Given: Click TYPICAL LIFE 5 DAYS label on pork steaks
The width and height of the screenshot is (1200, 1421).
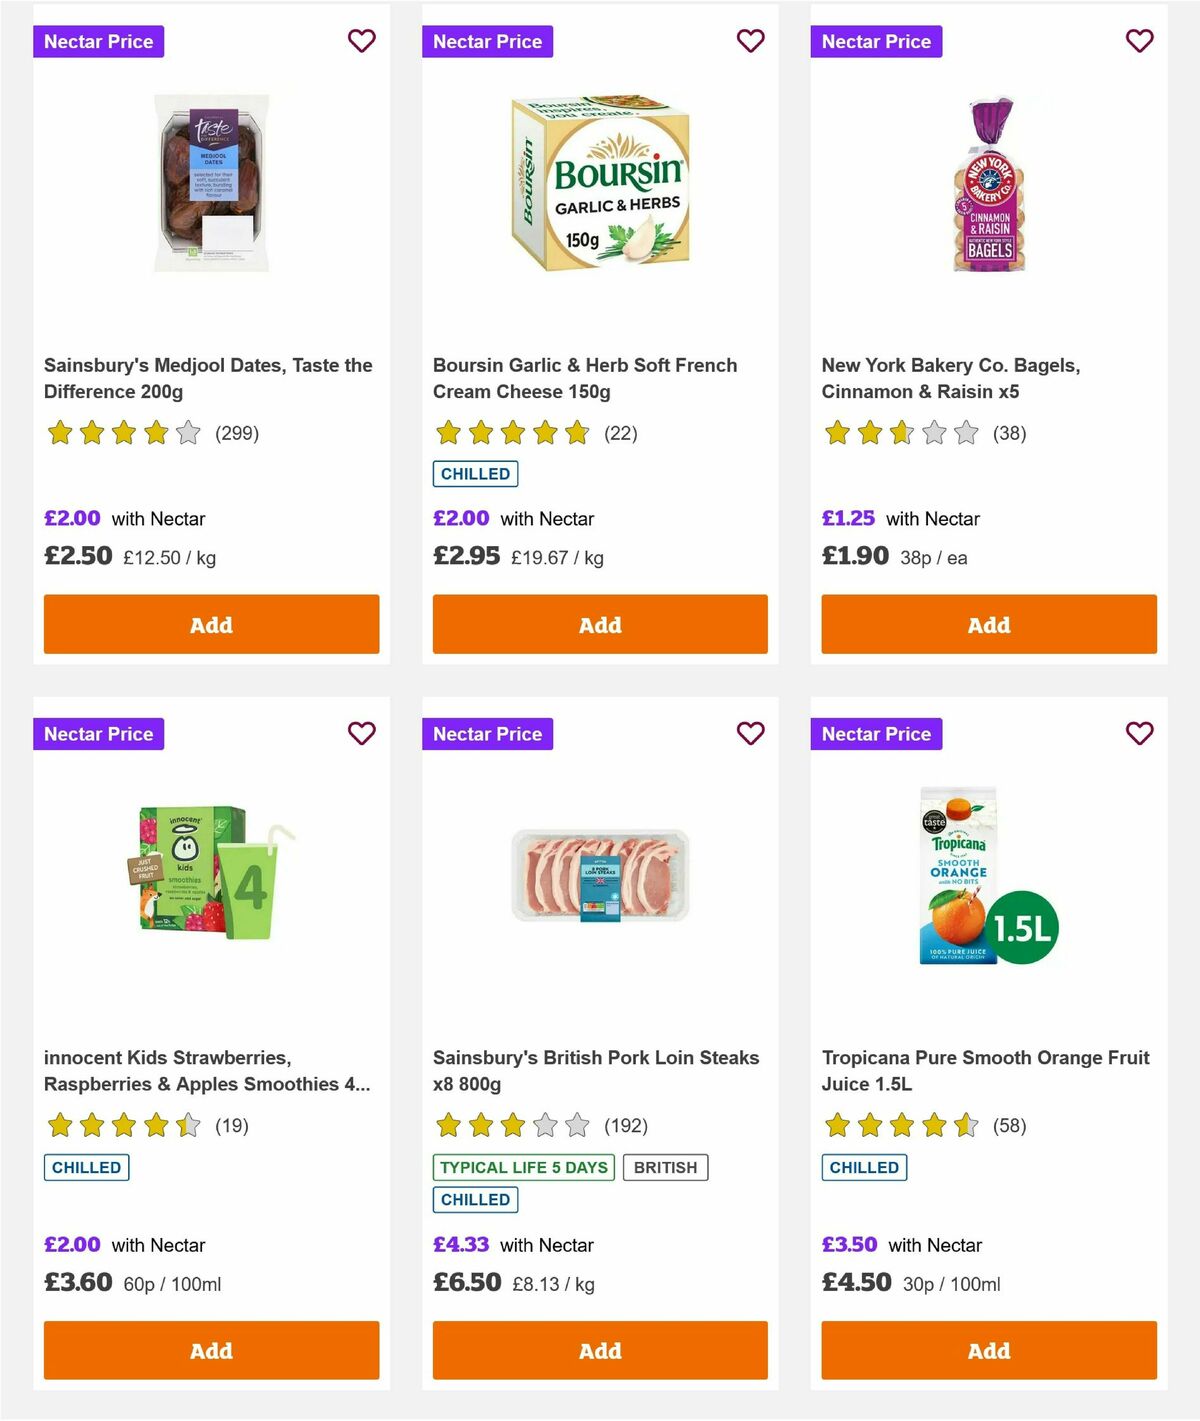Looking at the screenshot, I should 523,1167.
